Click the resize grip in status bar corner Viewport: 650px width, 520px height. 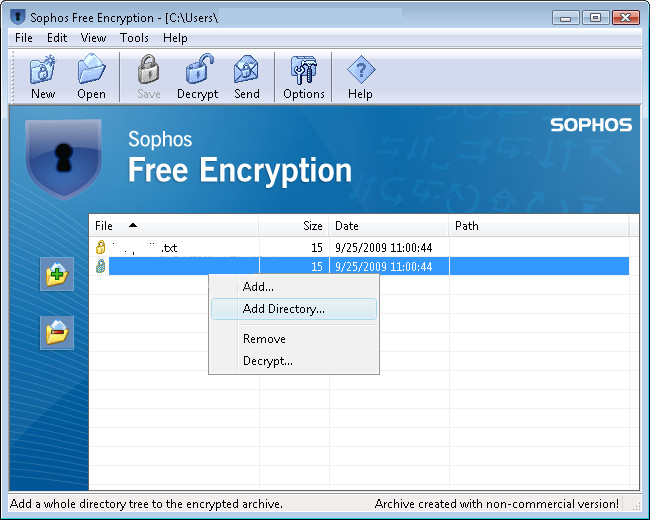[635, 505]
